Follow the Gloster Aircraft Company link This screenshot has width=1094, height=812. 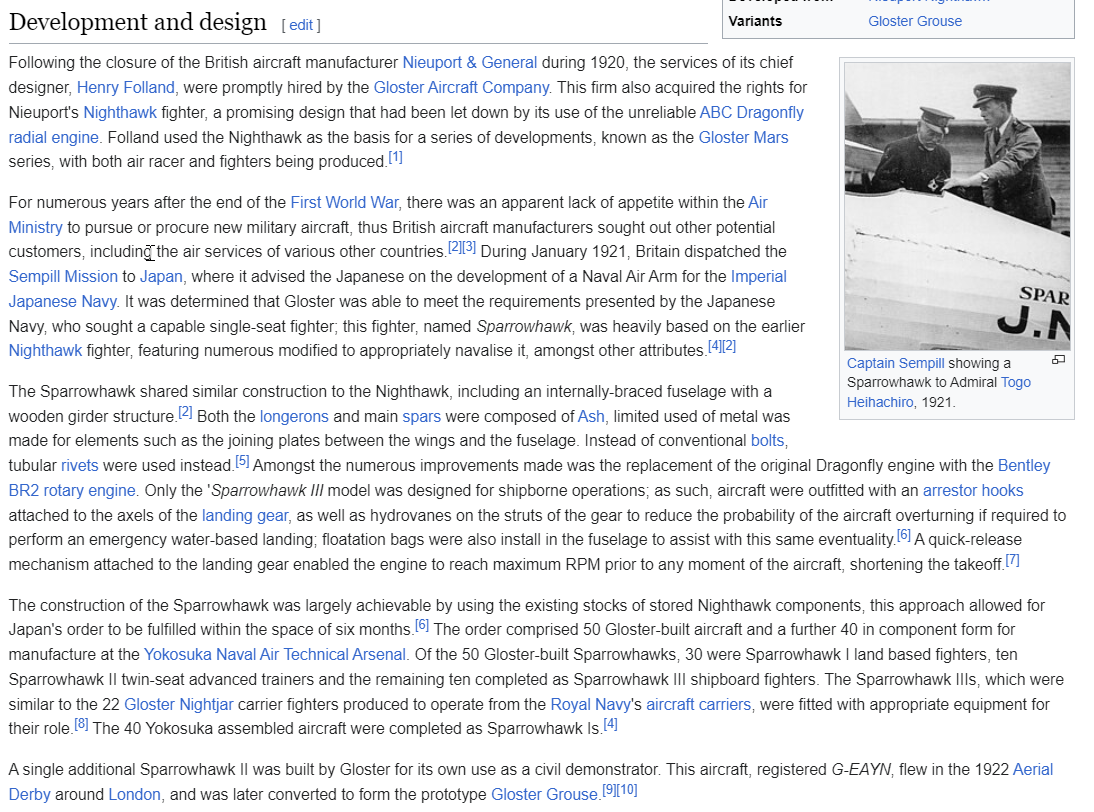461,87
